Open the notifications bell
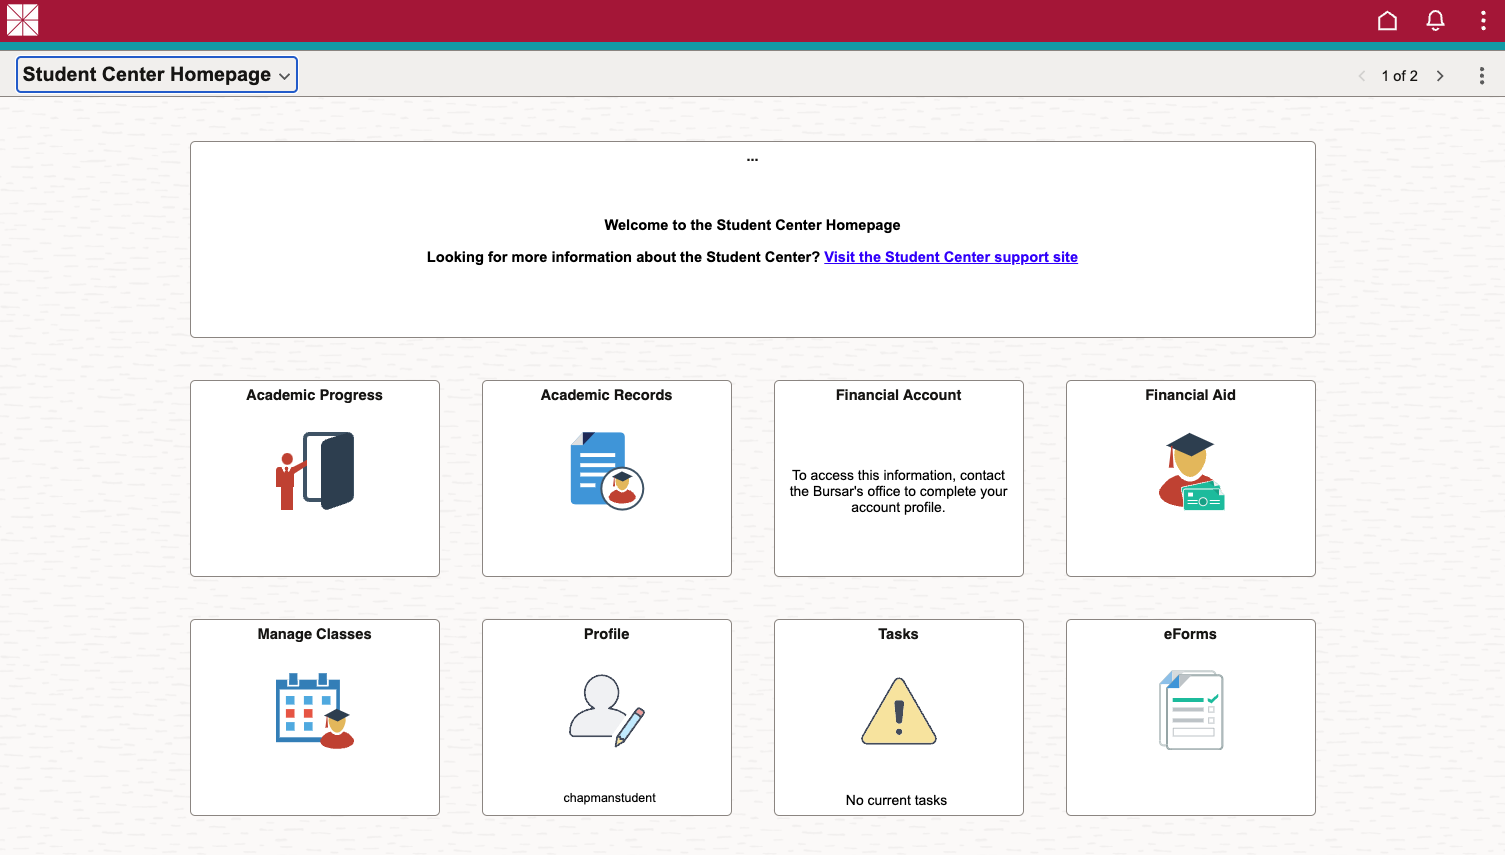This screenshot has height=855, width=1505. pyautogui.click(x=1435, y=21)
